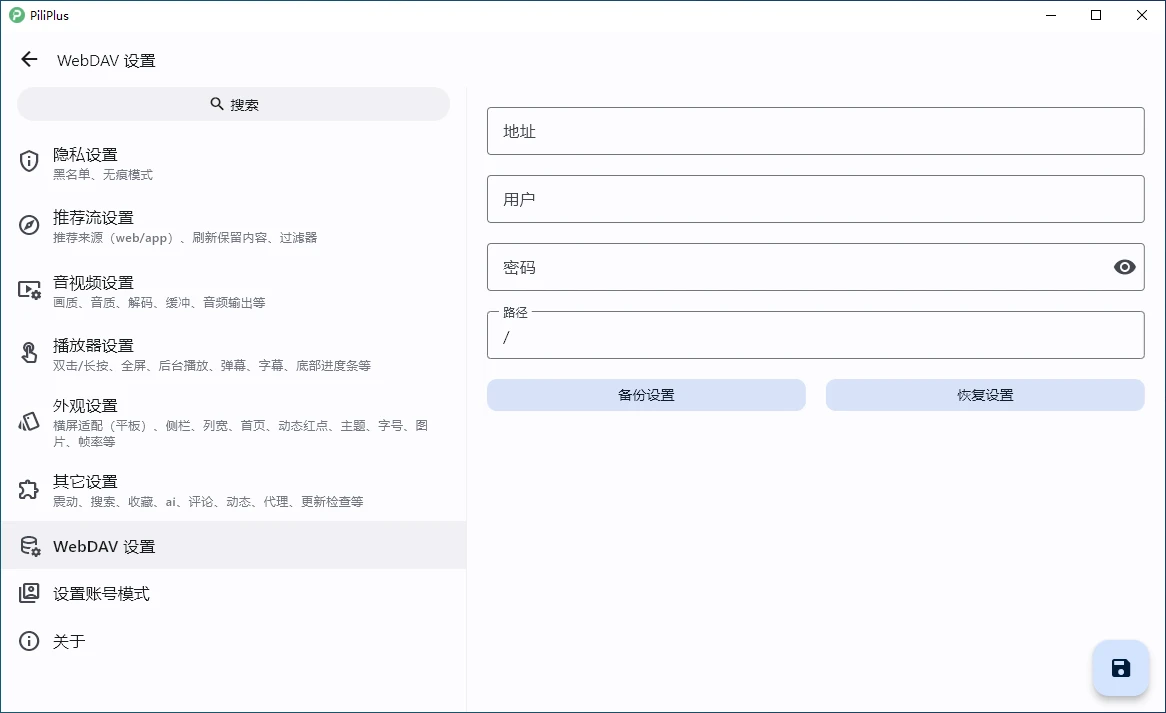This screenshot has height=713, width=1166.
Task: Click the floating save settings button
Action: (x=1120, y=667)
